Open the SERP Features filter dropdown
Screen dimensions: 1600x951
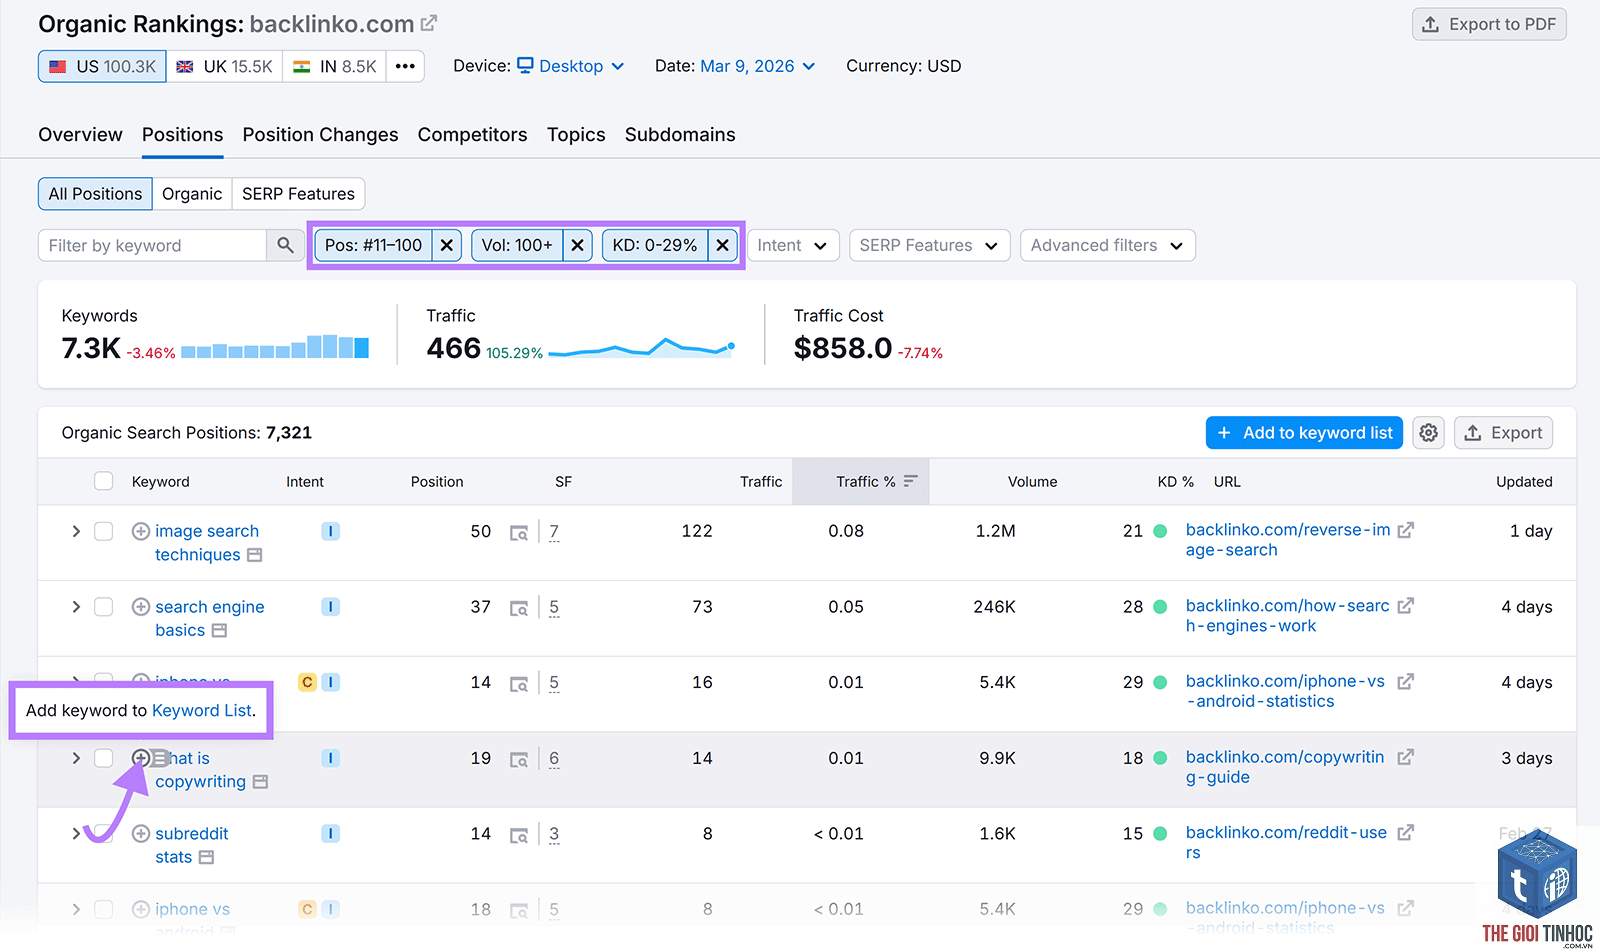[929, 245]
